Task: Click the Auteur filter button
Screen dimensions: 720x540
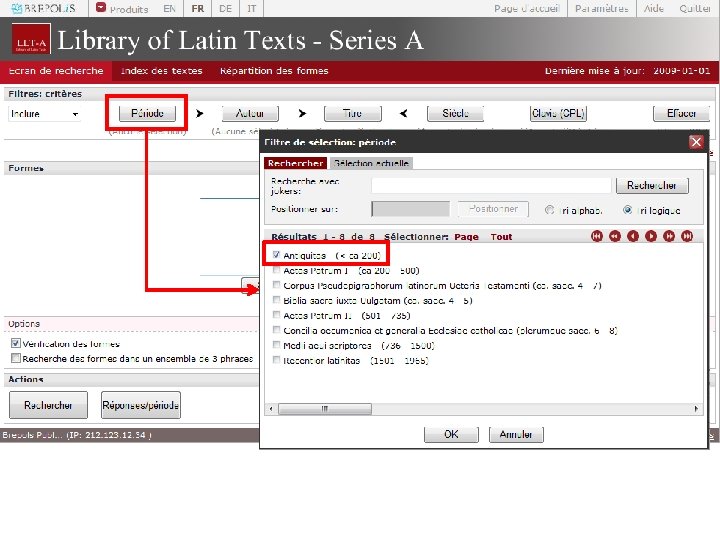Action: point(250,113)
